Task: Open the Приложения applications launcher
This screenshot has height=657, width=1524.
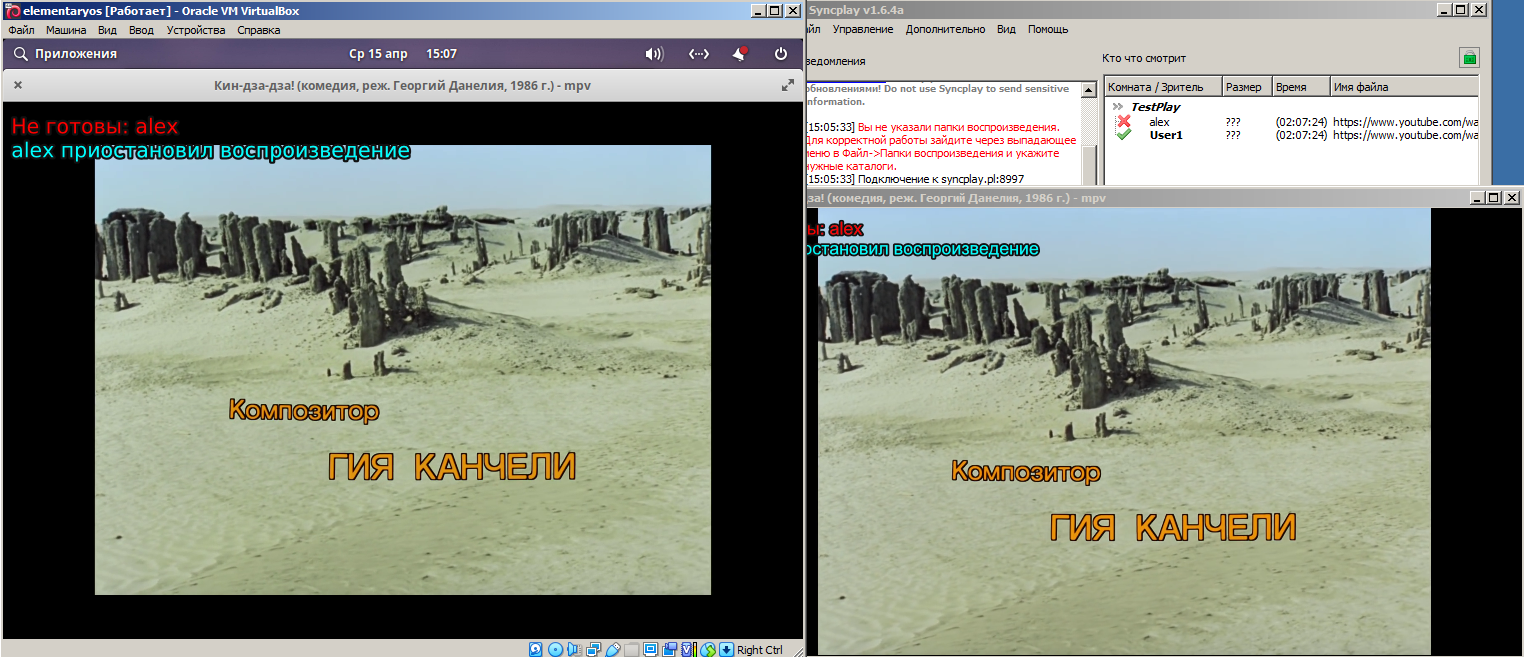Action: (x=66, y=54)
